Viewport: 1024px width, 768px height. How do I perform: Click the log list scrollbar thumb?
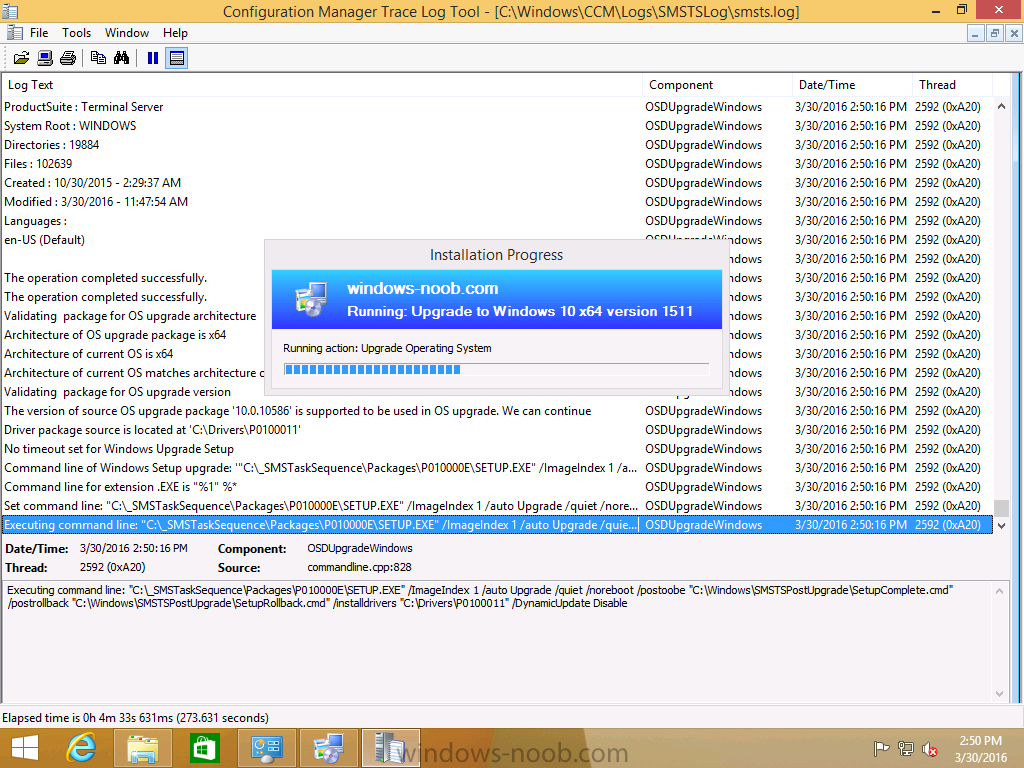[x=1001, y=508]
